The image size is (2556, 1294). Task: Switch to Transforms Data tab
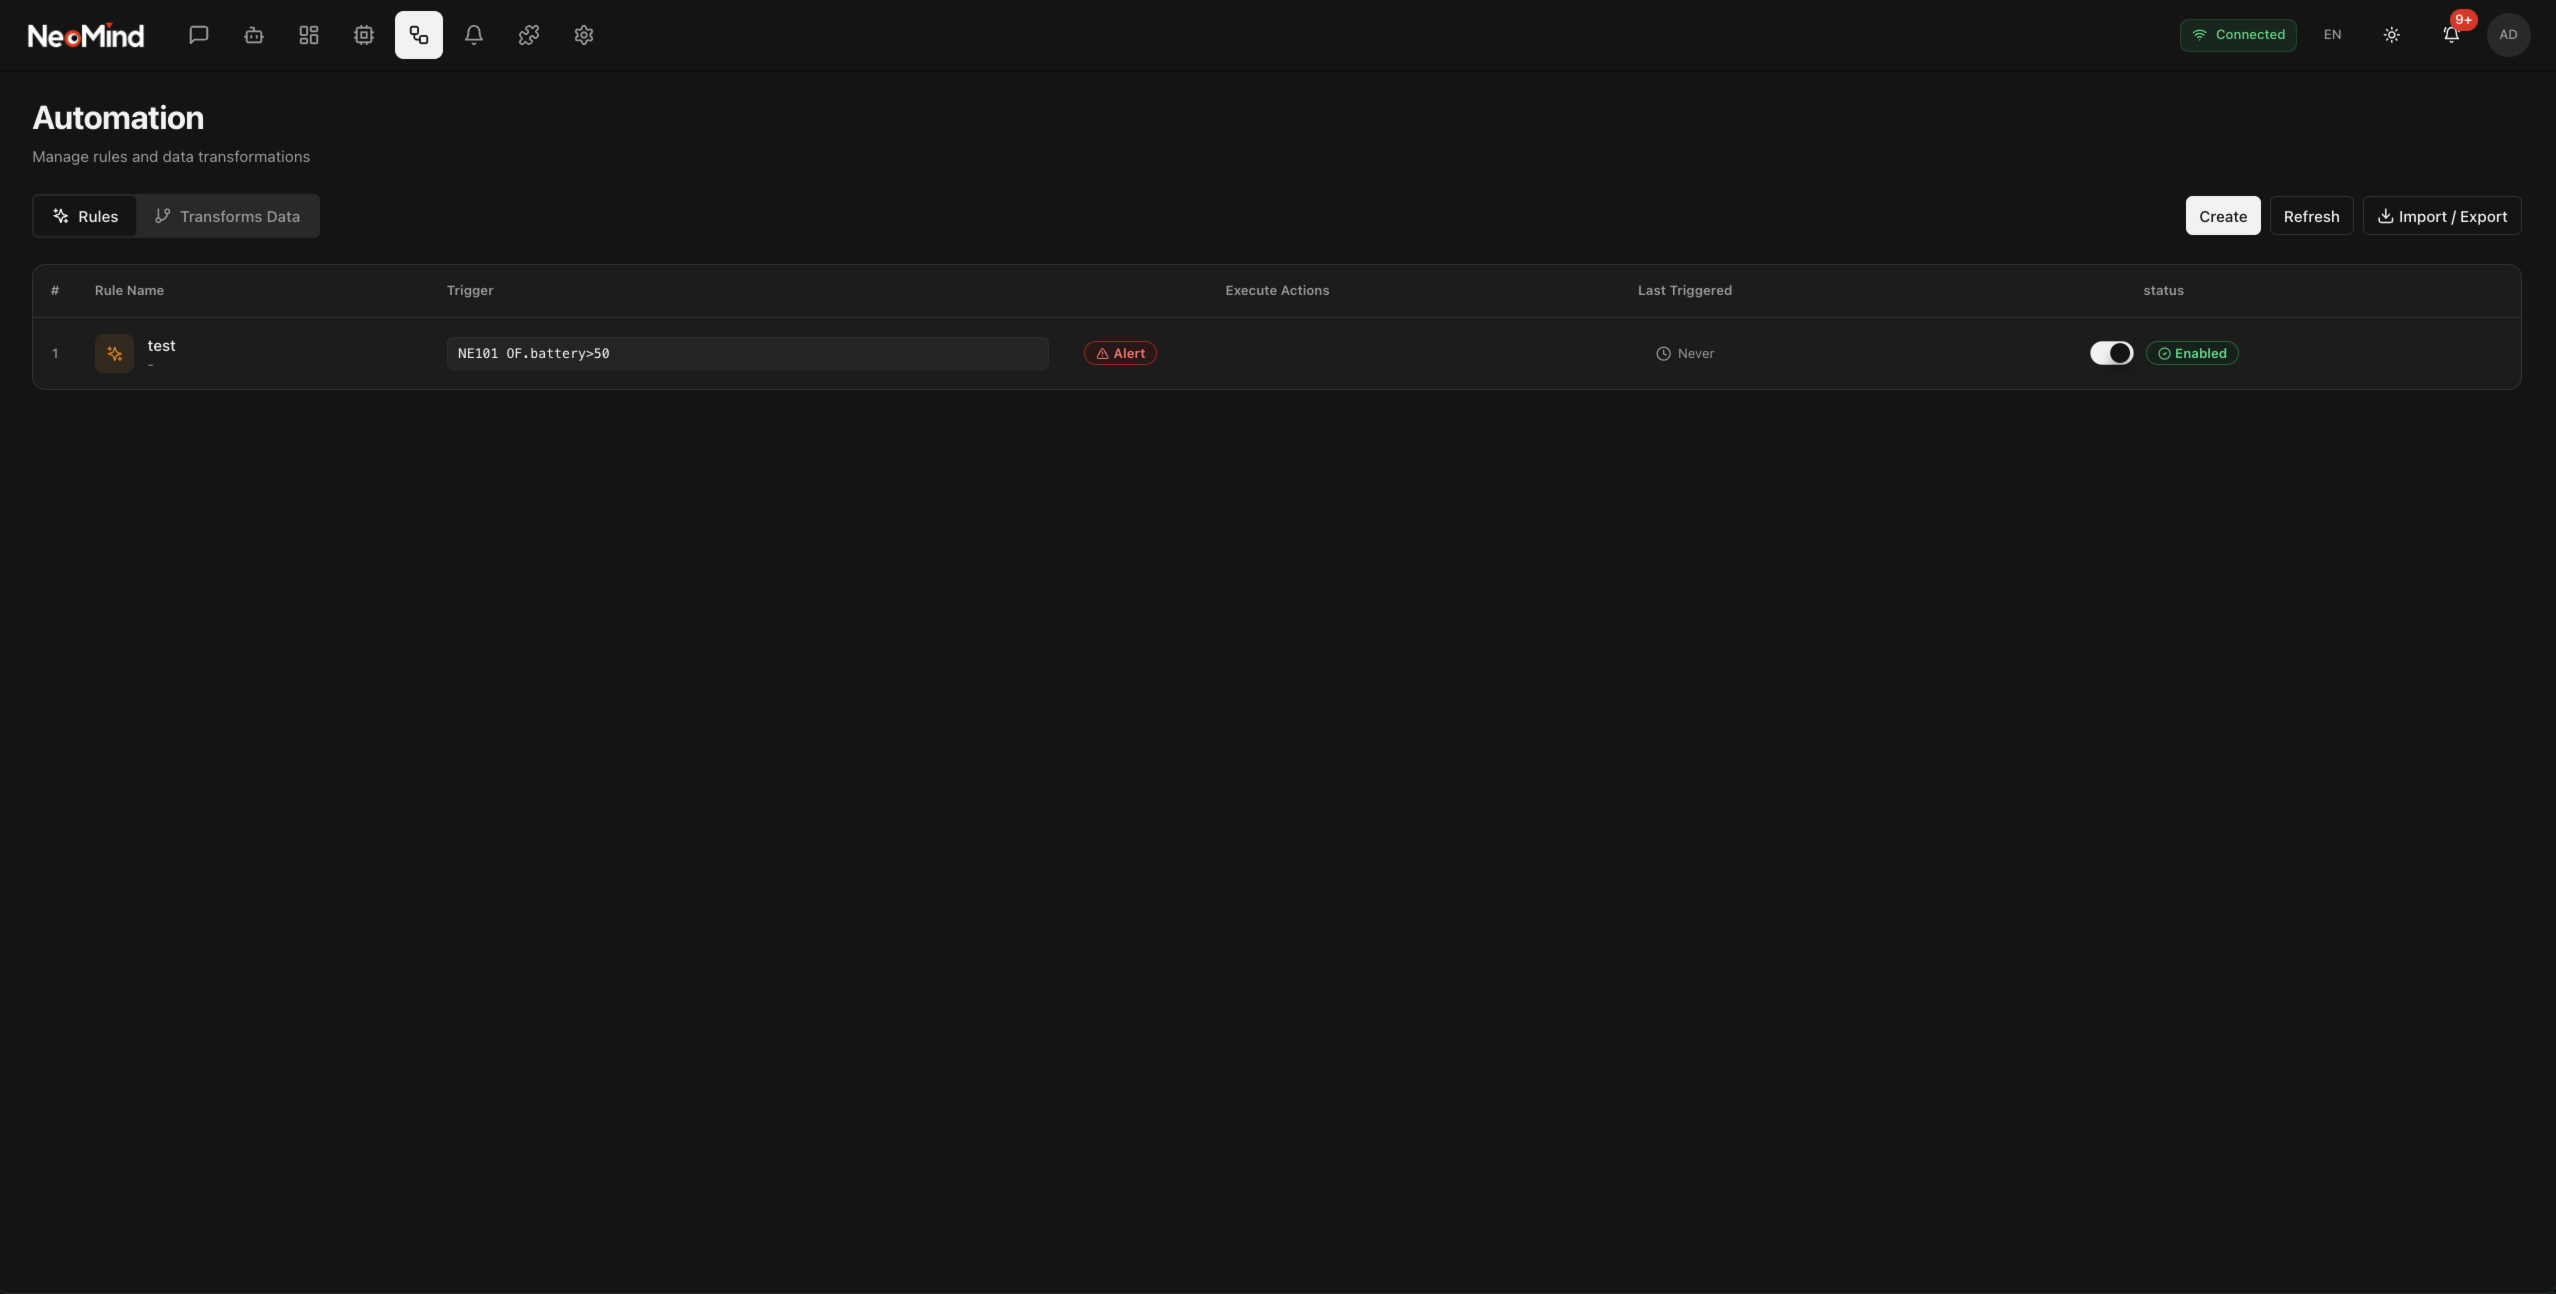[x=228, y=216]
